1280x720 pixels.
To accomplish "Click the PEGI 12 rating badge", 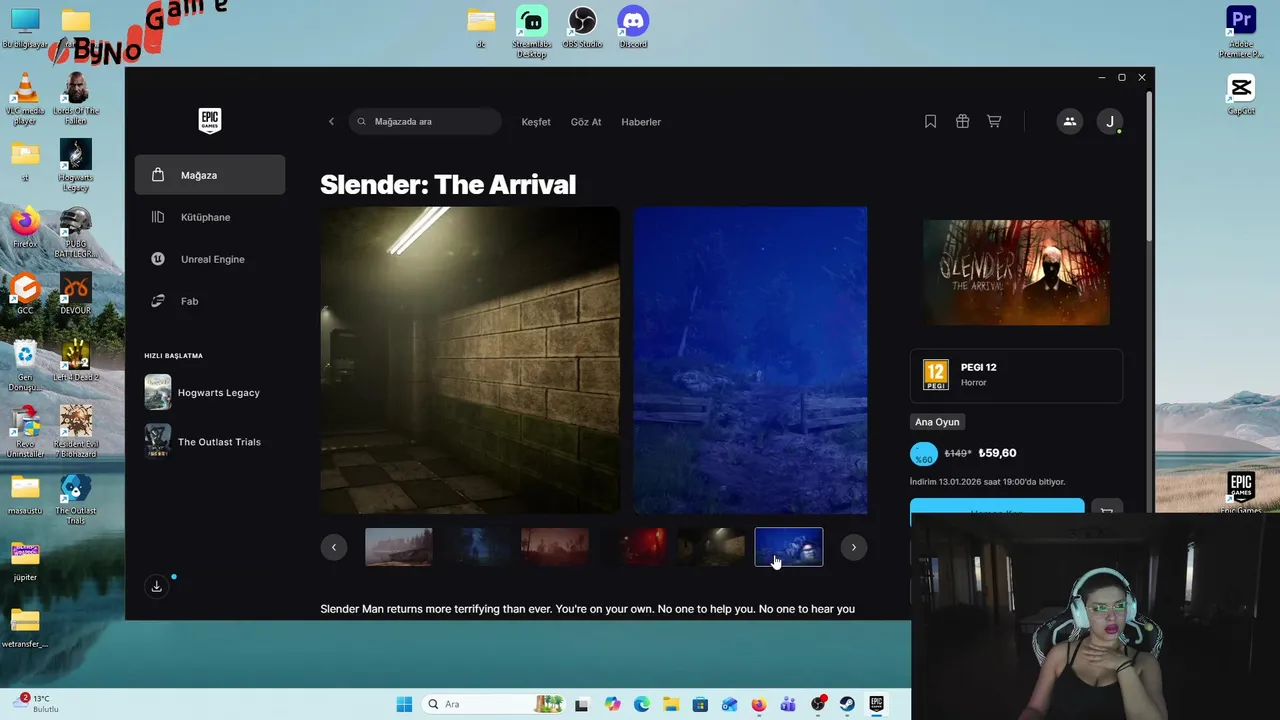I will point(936,374).
